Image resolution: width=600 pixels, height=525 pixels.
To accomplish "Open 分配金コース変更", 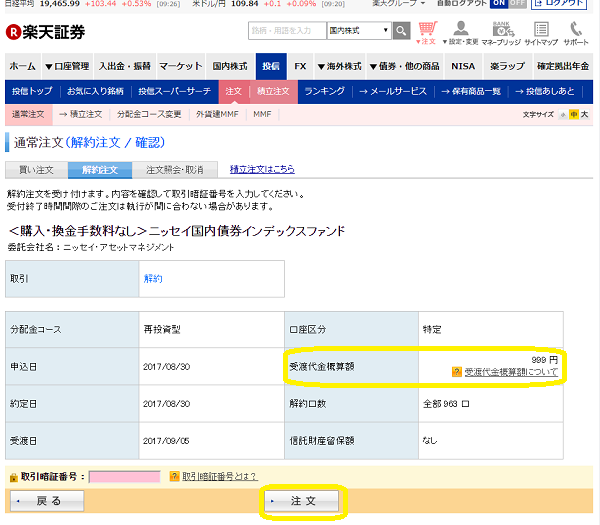I will point(149,114).
